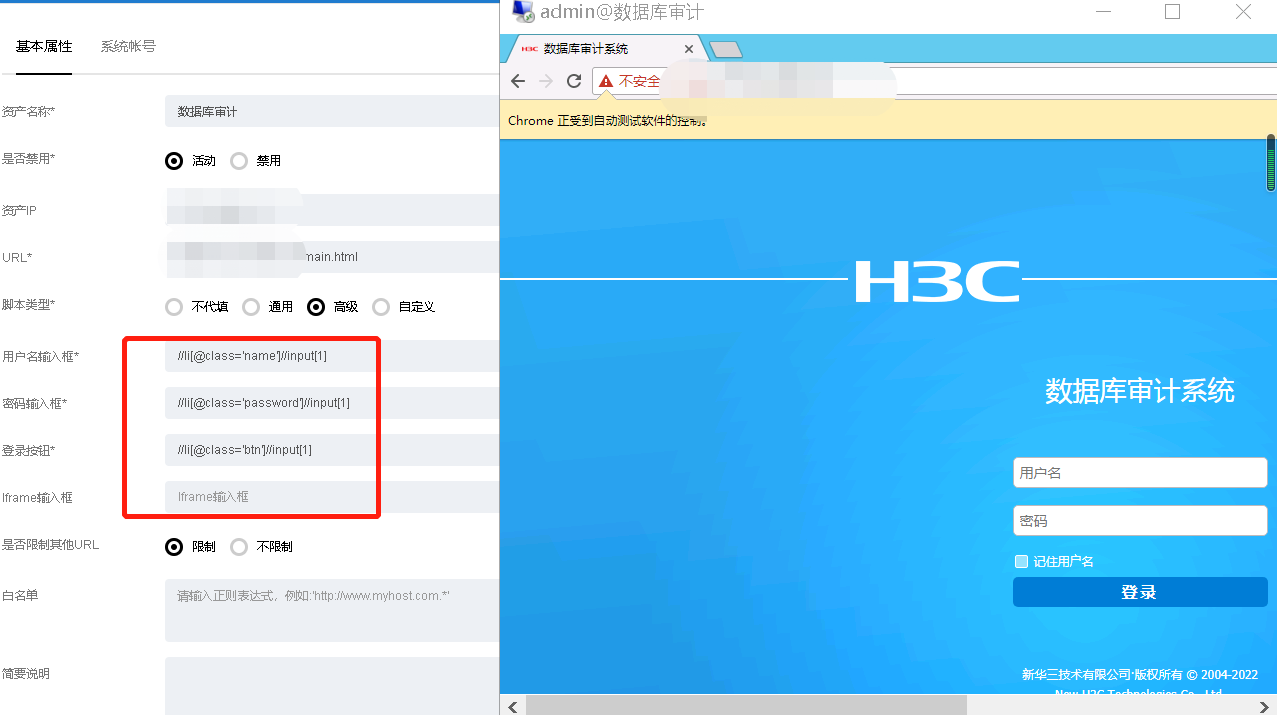Click the 资产名称 input field
Viewport: 1277px width, 715px height.
tap(332, 111)
